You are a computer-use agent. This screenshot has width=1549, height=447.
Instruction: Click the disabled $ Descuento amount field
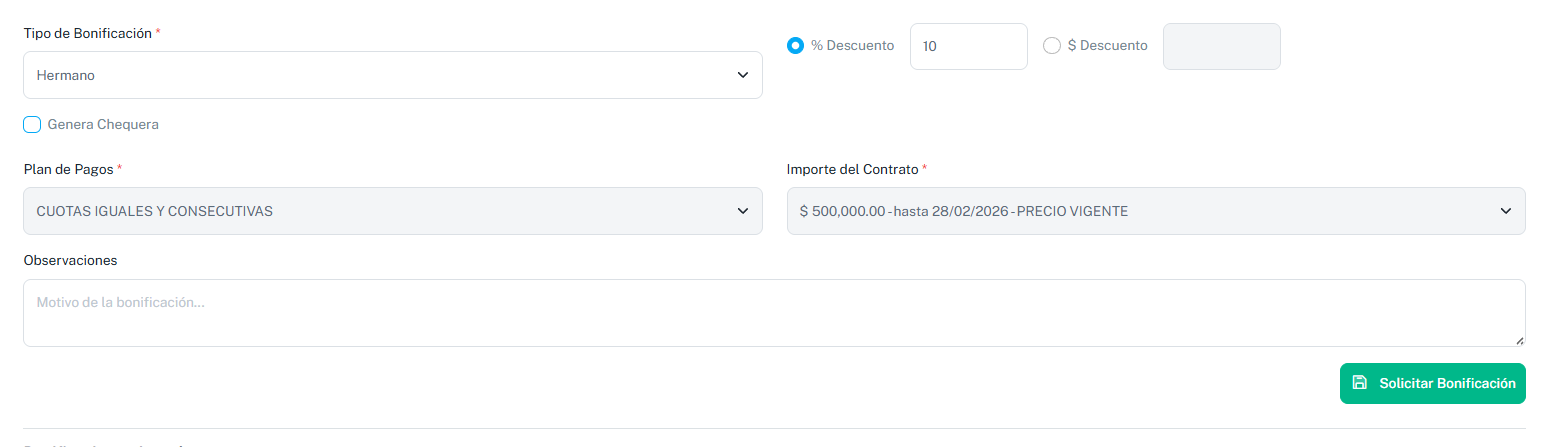pyautogui.click(x=1222, y=47)
